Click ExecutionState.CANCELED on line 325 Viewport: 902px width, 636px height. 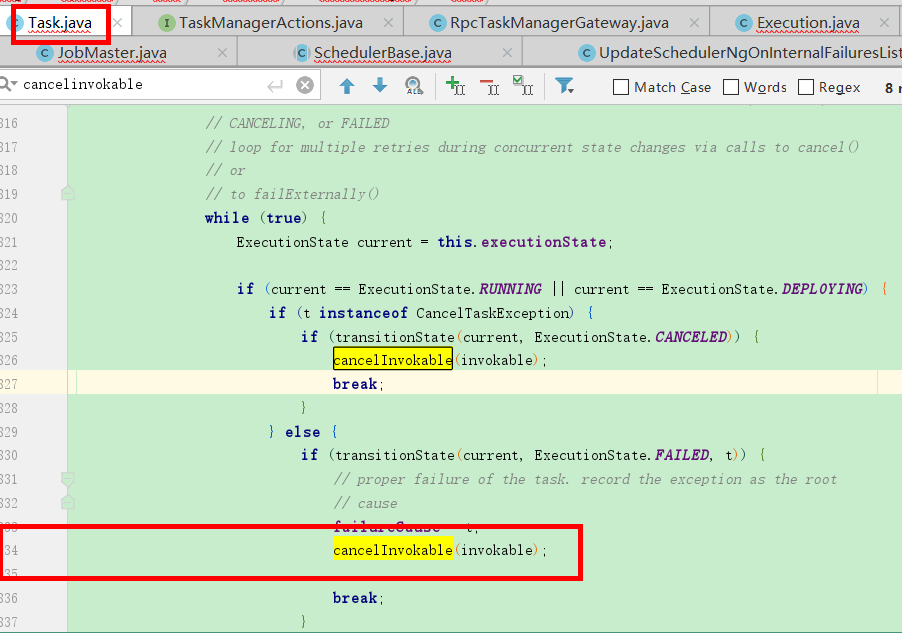(631, 337)
